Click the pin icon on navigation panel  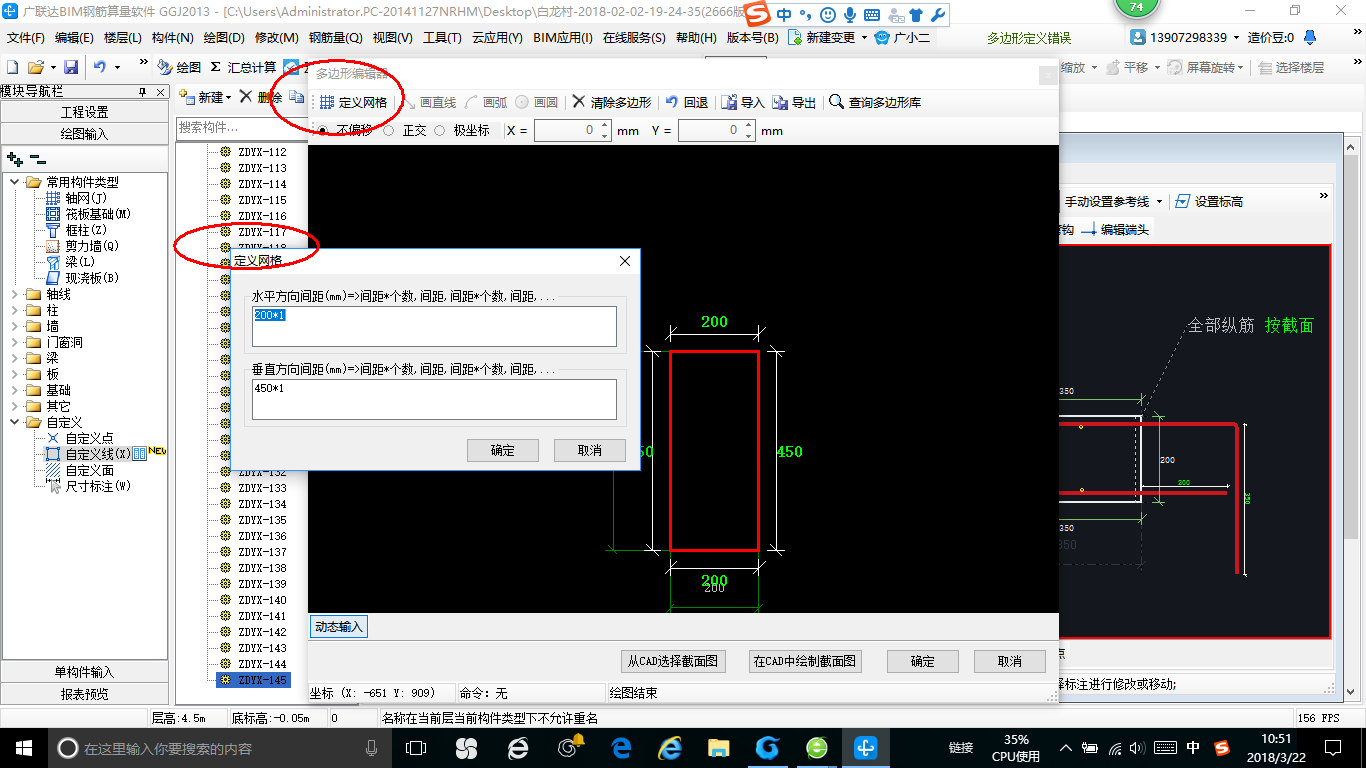142,91
